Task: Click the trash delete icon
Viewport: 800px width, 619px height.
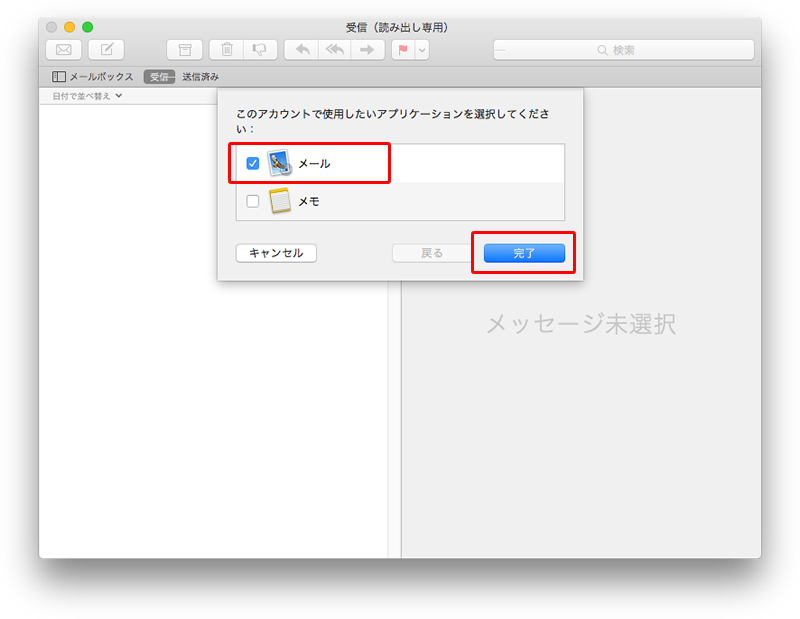Action: pyautogui.click(x=227, y=50)
